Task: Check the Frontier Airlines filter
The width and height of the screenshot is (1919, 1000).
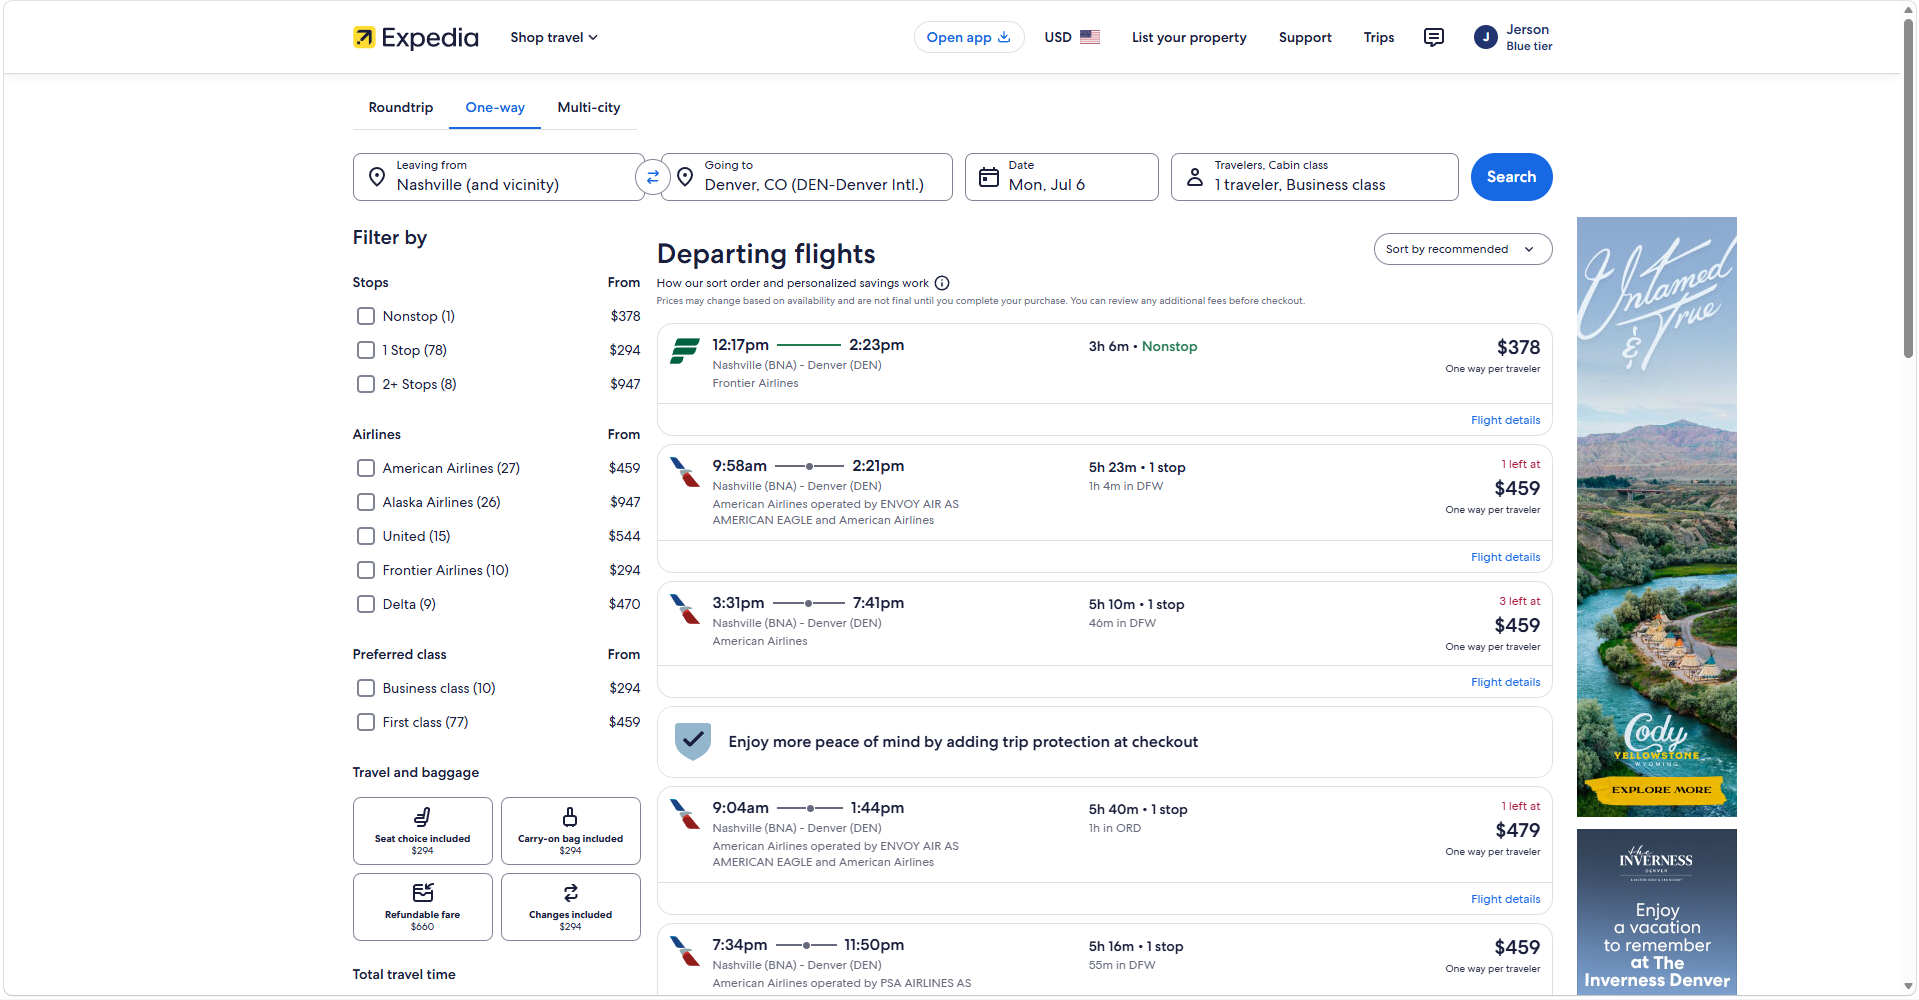Action: click(366, 570)
